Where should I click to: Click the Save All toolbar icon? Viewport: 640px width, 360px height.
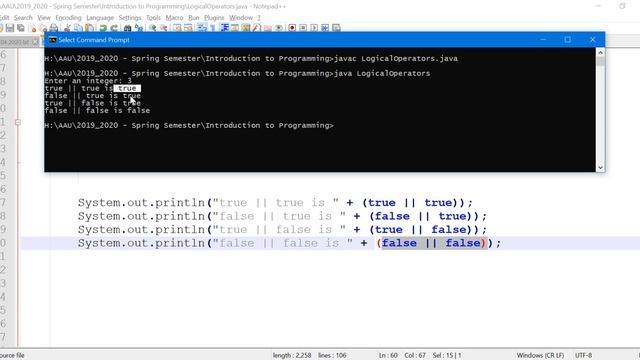(x=21, y=28)
